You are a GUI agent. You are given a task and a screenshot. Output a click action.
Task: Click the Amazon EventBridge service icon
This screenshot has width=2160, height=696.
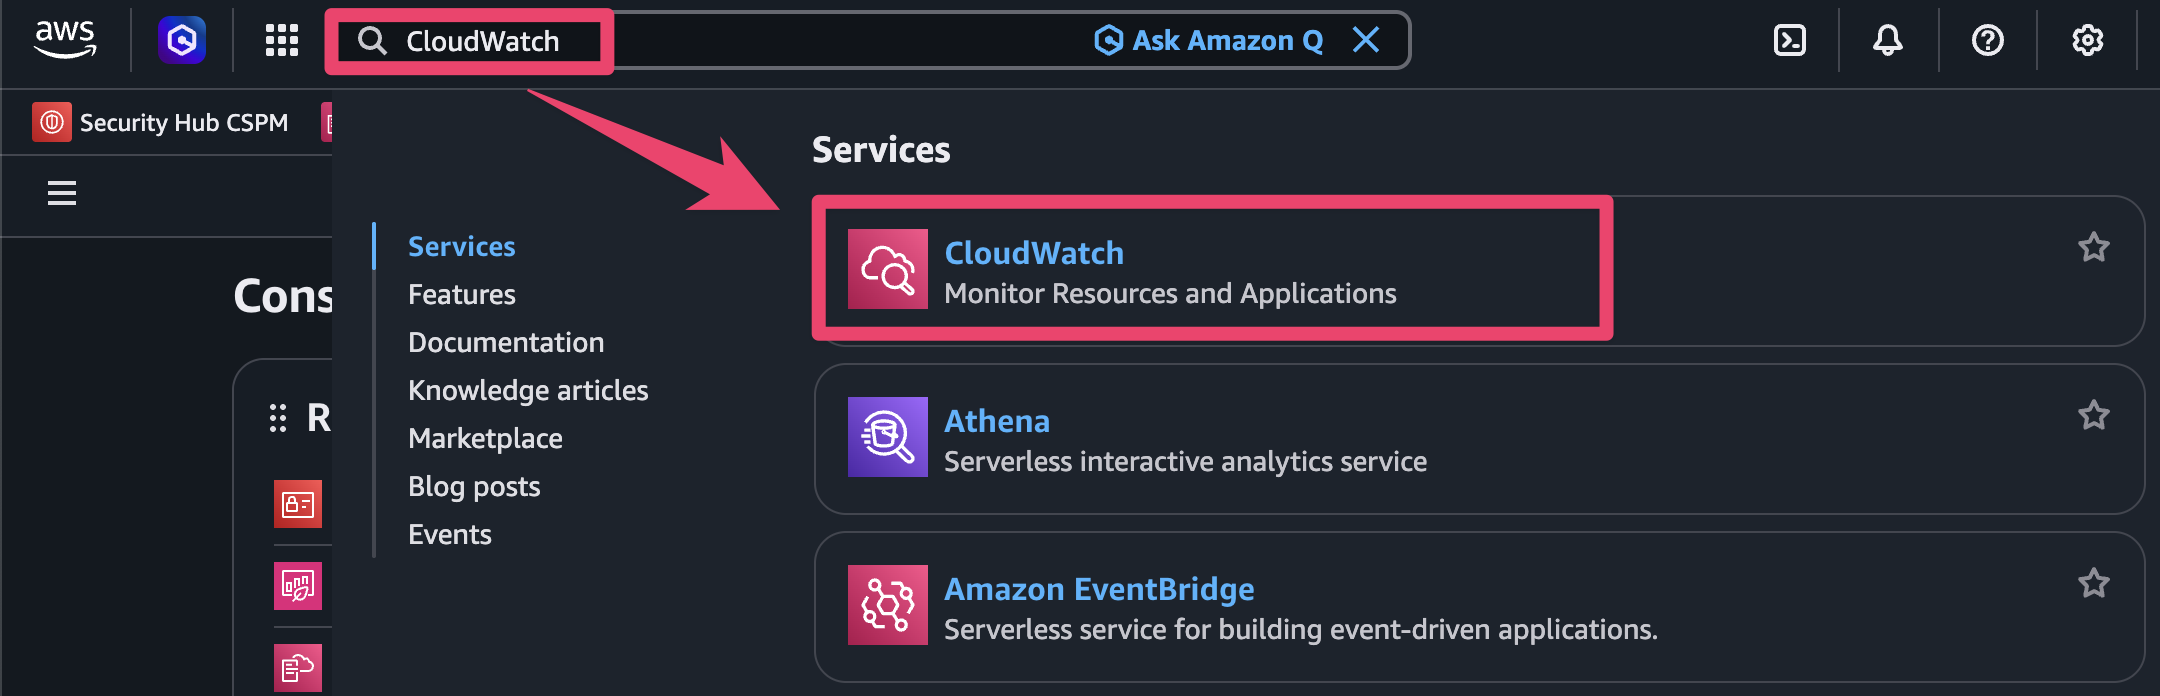pos(887,605)
